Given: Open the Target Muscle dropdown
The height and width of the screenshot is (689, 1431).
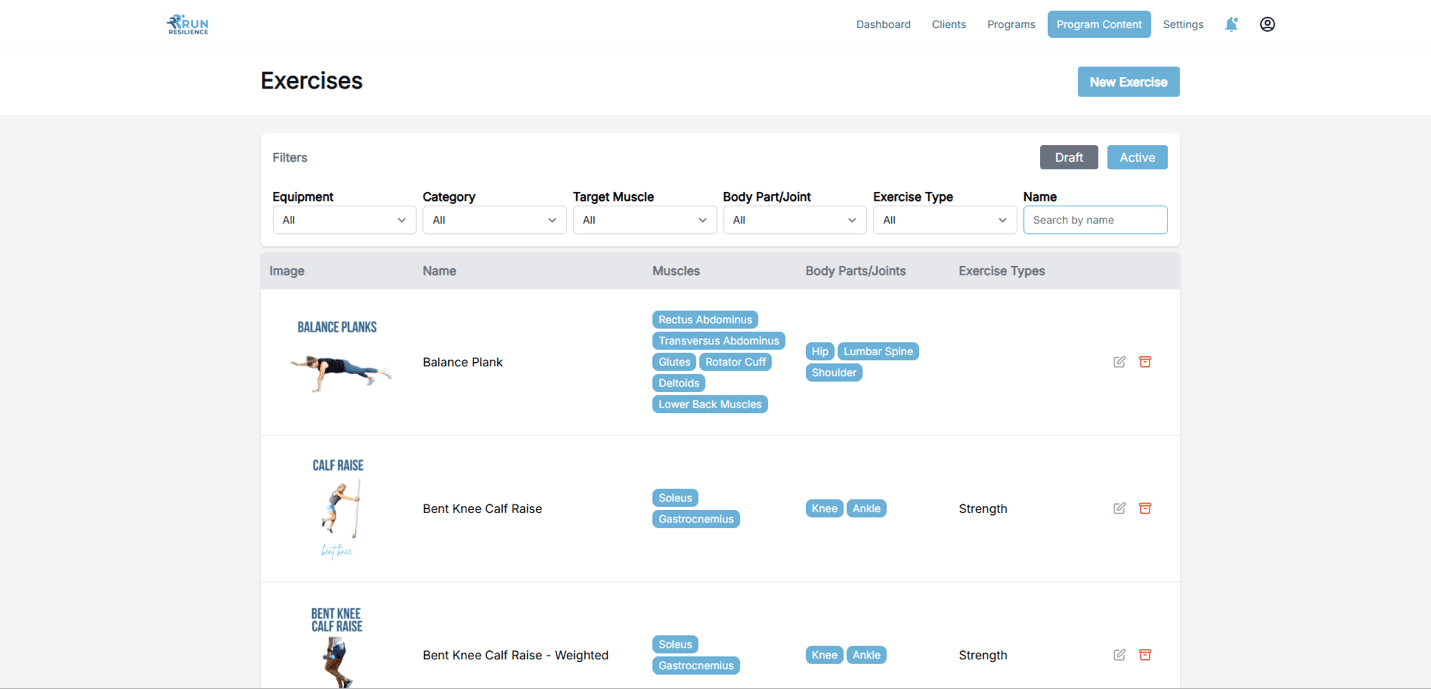Looking at the screenshot, I should click(644, 220).
